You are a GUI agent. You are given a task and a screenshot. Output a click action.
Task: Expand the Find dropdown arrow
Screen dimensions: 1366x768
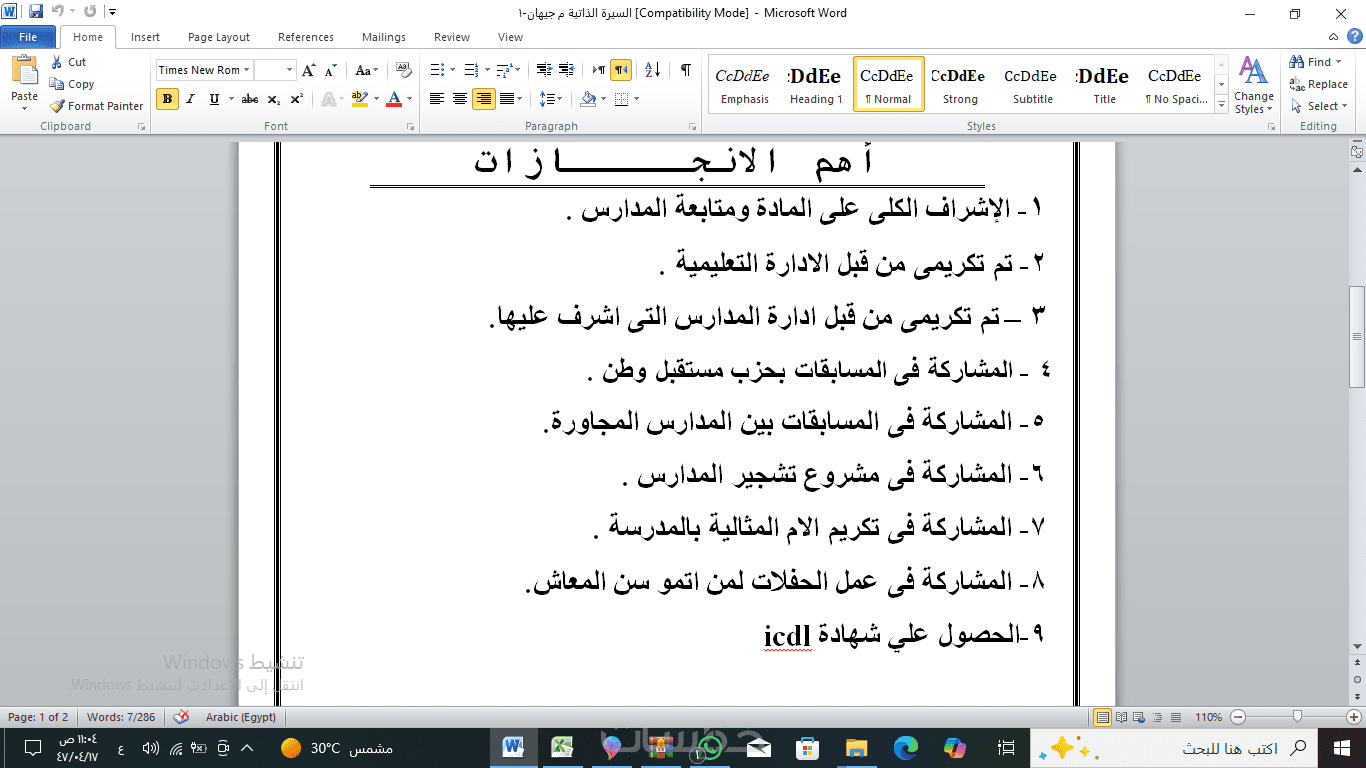pos(1339,62)
